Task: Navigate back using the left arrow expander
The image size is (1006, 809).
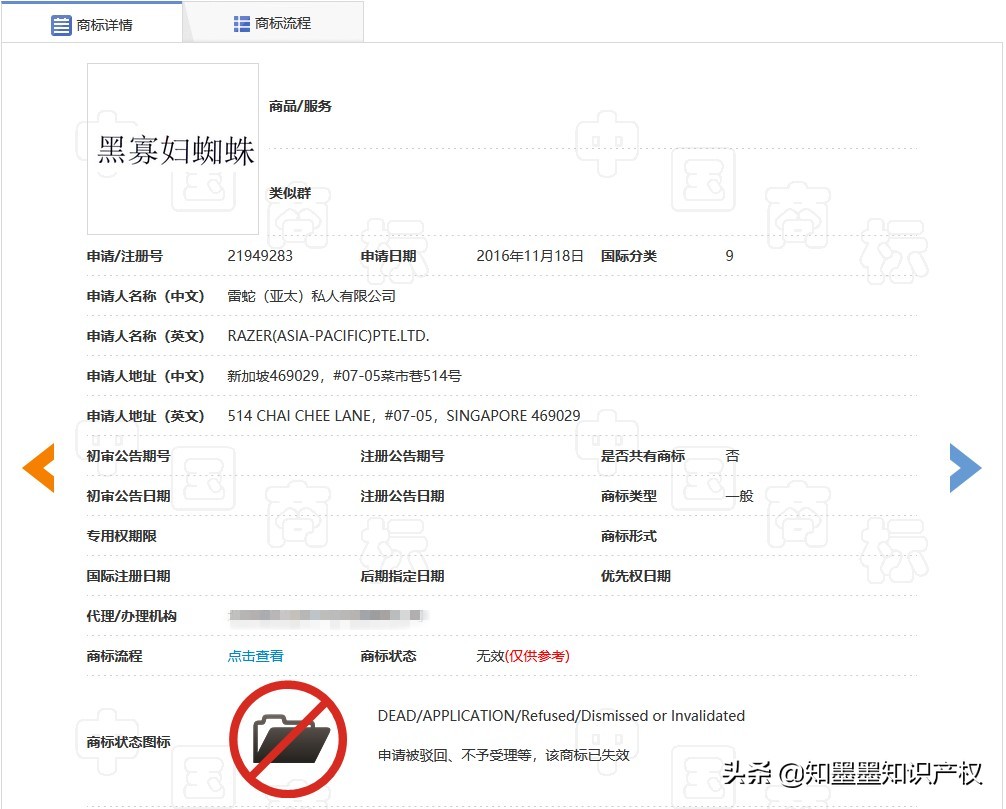Action: [38, 467]
